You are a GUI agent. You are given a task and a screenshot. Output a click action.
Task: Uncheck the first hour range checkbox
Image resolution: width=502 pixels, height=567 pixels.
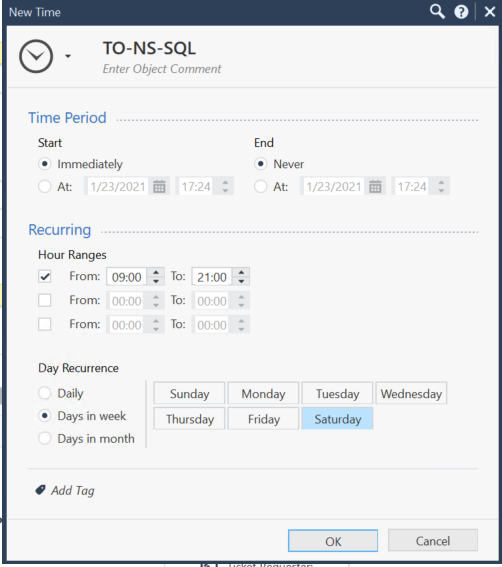(45, 277)
